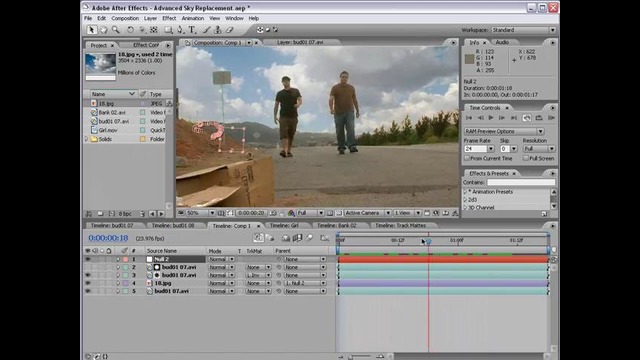Click the Loop option icon in Time Controls
The image size is (640, 360).
(527, 118)
